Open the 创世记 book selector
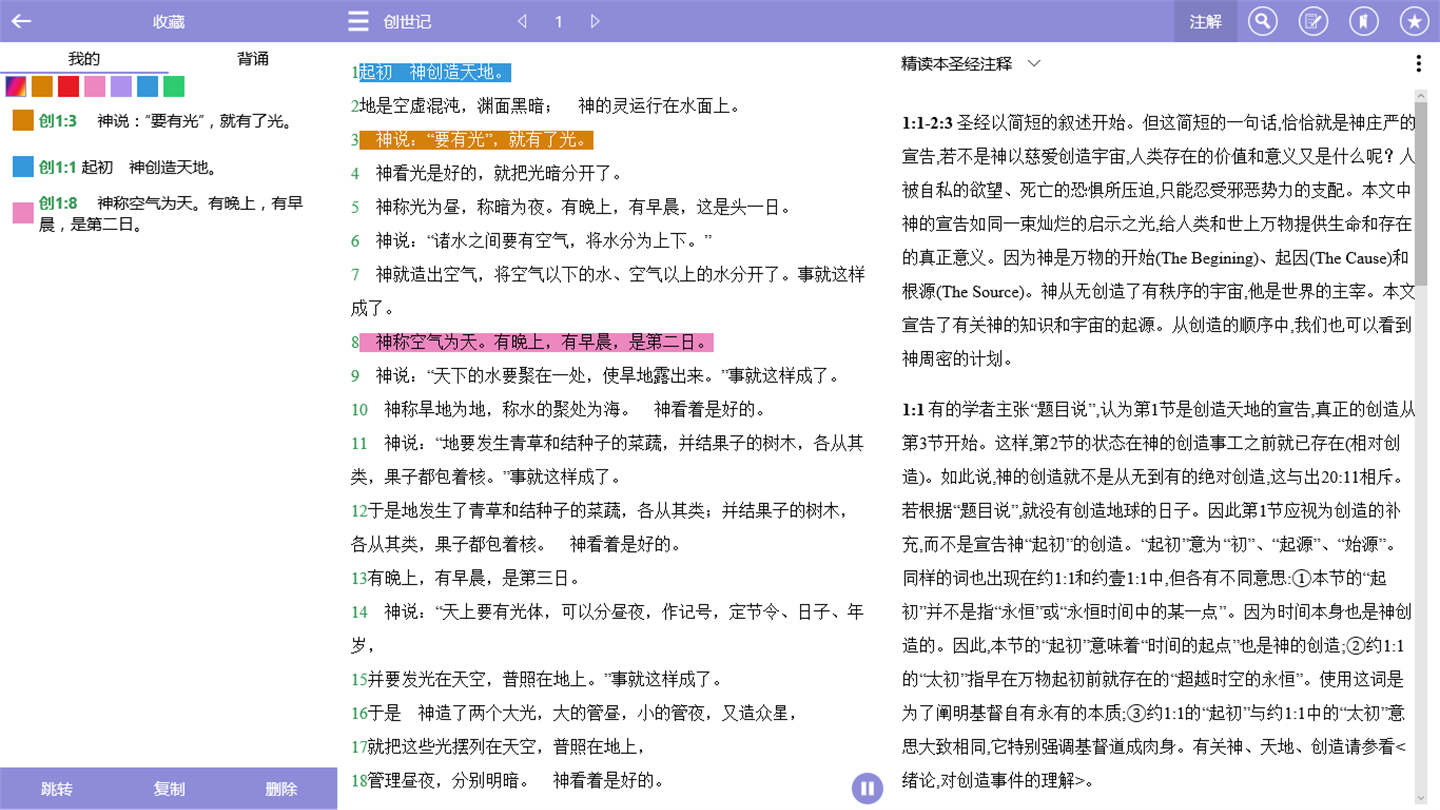 tap(407, 21)
